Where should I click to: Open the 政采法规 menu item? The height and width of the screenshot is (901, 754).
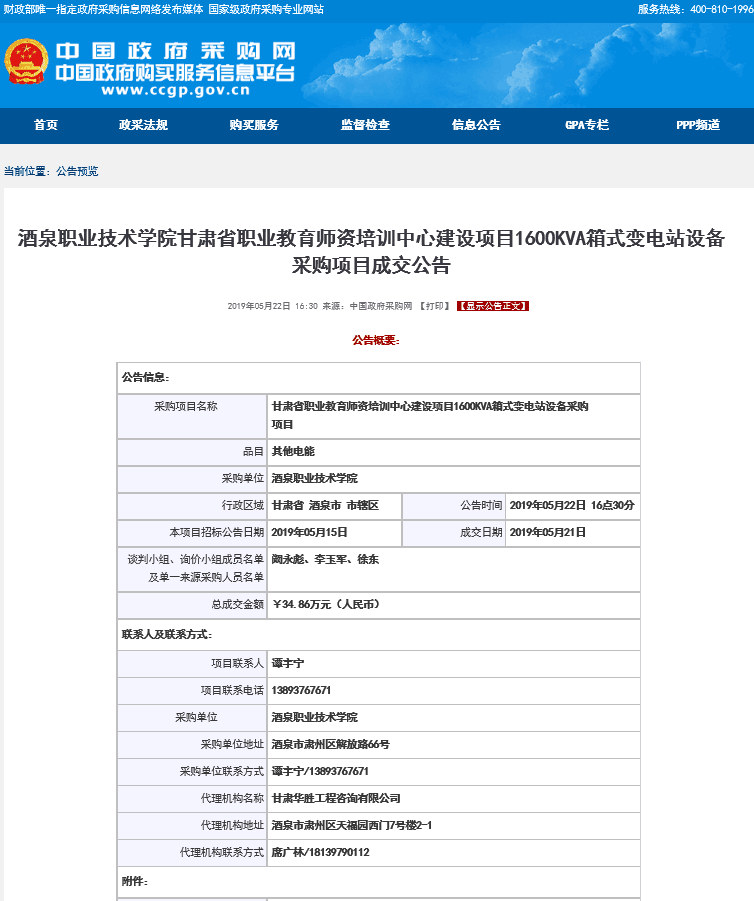pyautogui.click(x=143, y=125)
